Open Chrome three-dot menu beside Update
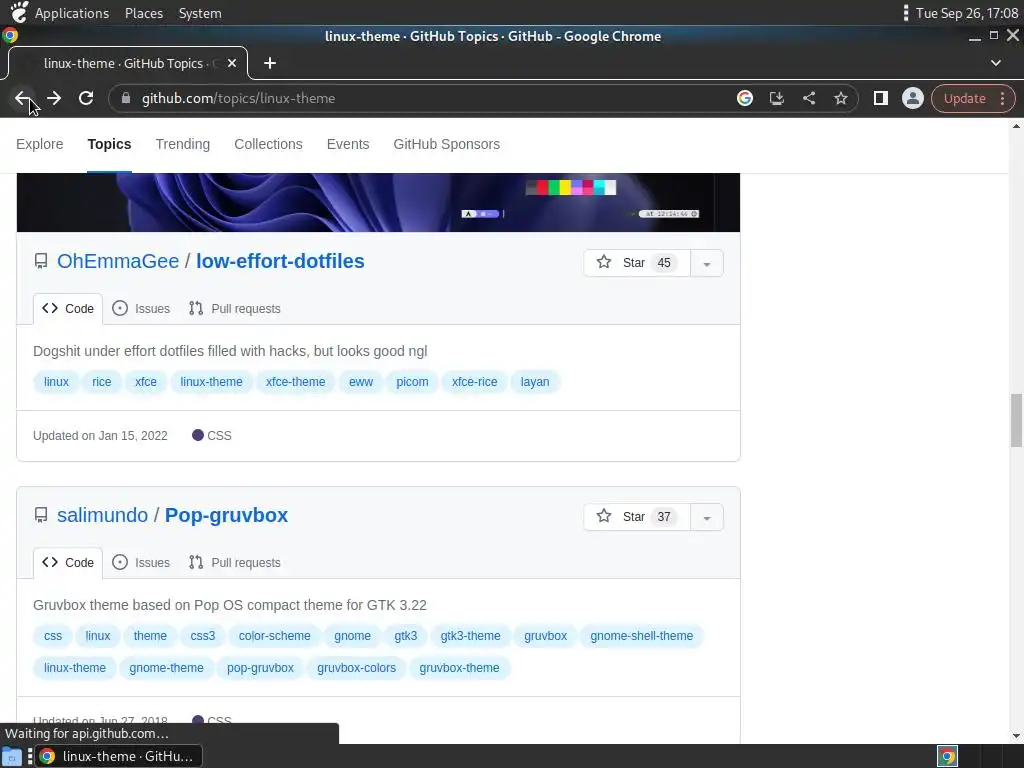 pyautogui.click(x=1002, y=99)
